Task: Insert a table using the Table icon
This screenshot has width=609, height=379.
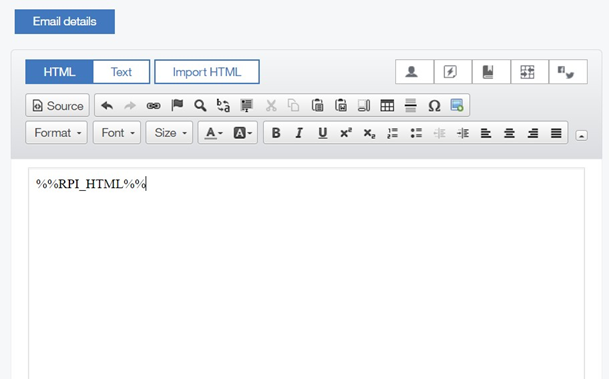Action: pos(387,106)
